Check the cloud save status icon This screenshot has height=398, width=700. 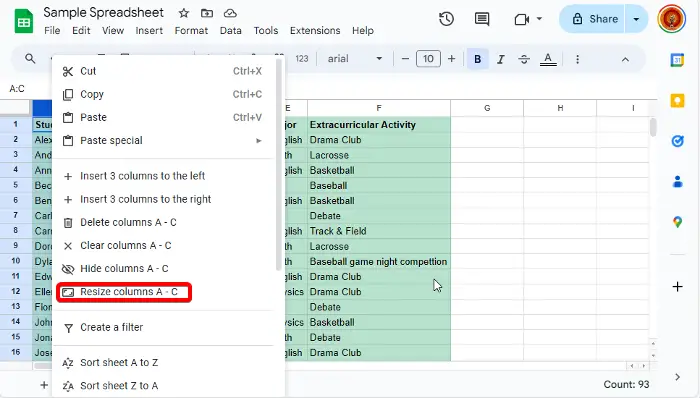[230, 13]
